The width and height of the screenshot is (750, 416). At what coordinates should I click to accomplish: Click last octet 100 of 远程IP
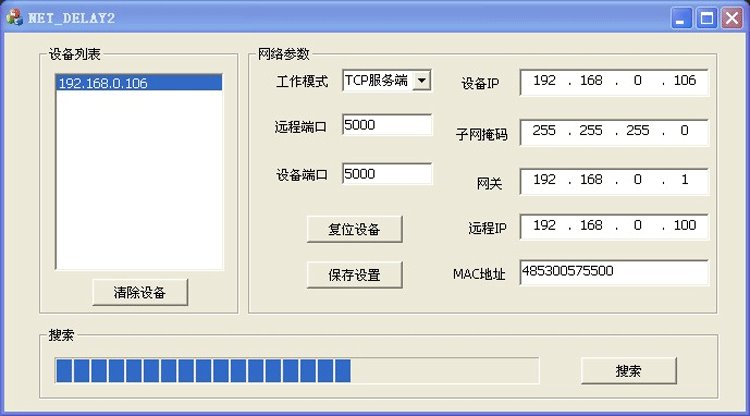684,226
